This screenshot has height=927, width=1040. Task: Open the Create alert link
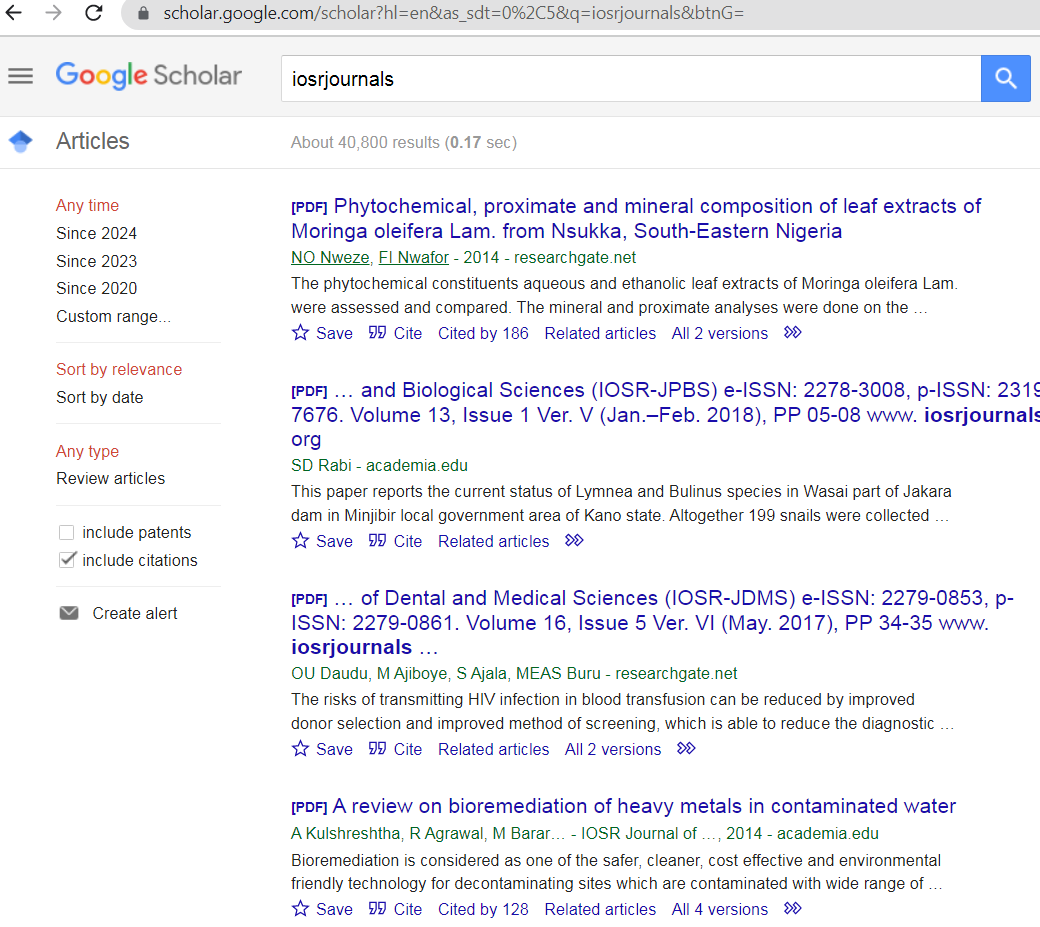coord(135,613)
